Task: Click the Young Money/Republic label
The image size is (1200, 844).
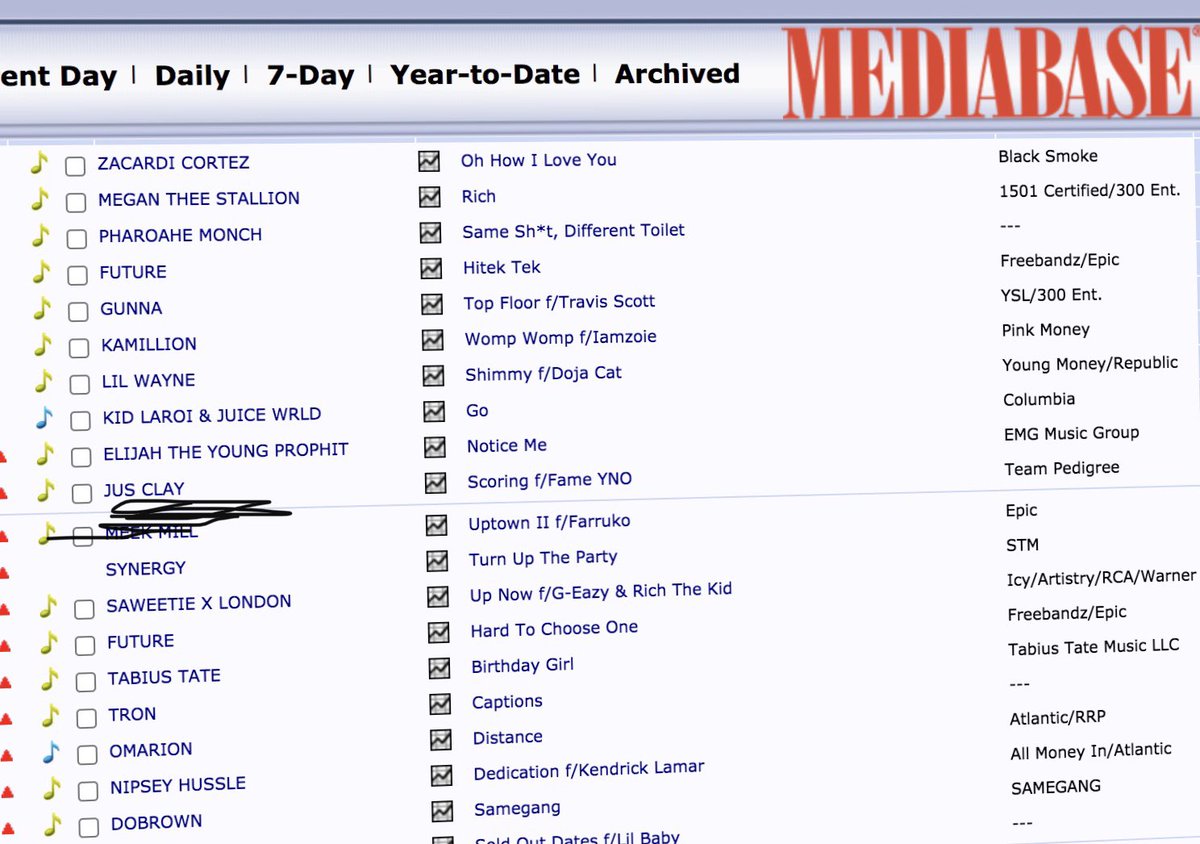Action: pos(1090,364)
